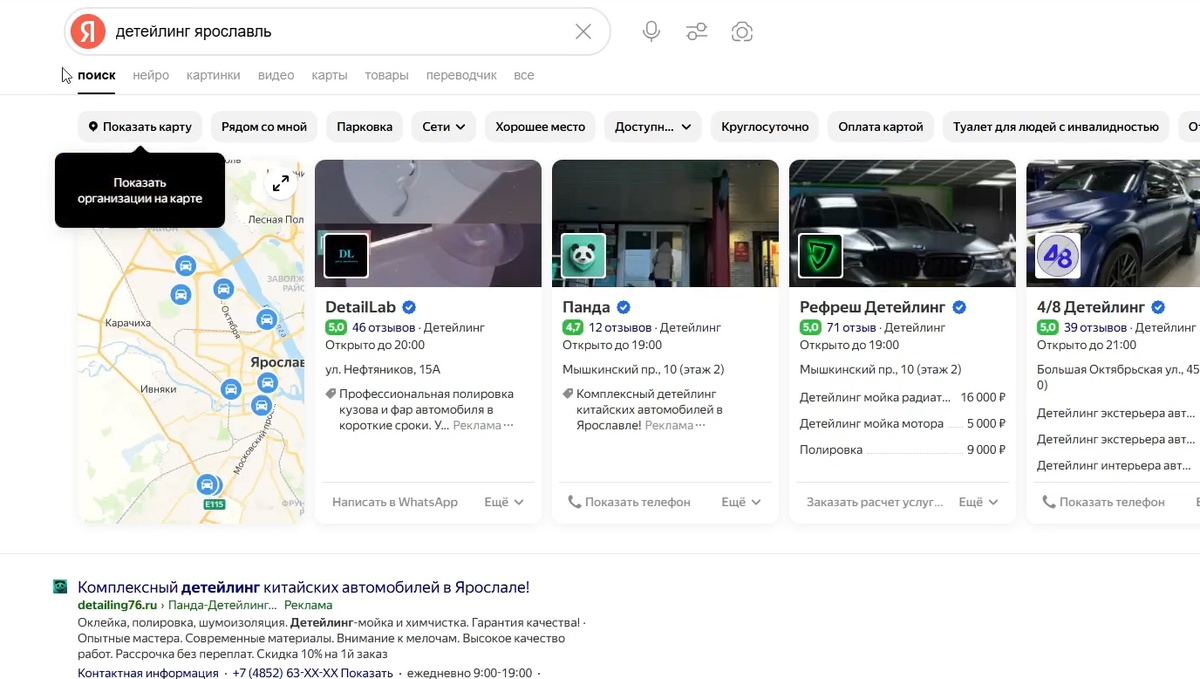
Task: Select Детейлинг мойка радиат... 16 000 ₽ row
Action: (902, 397)
